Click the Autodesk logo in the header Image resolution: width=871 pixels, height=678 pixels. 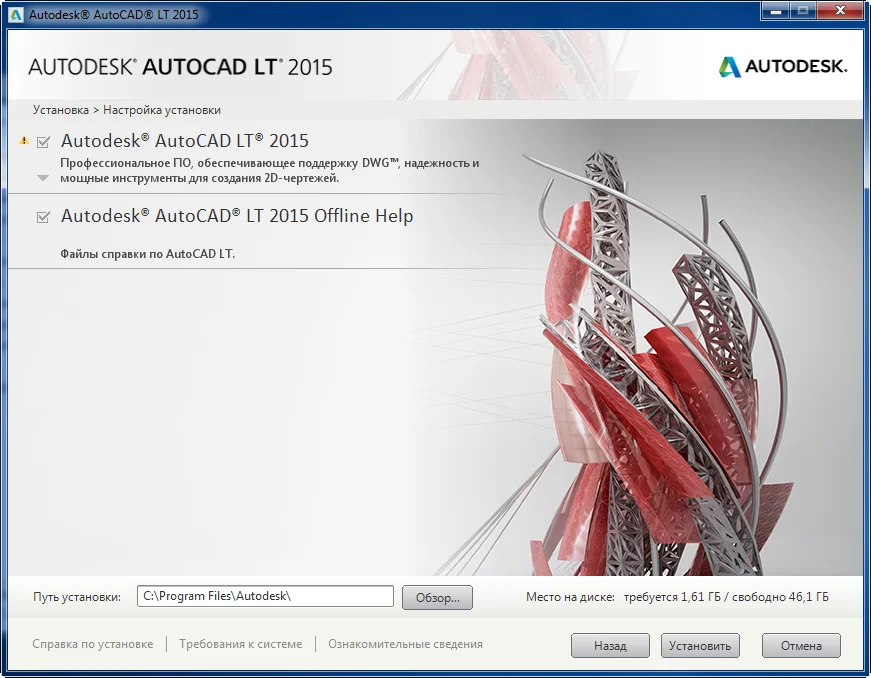783,67
